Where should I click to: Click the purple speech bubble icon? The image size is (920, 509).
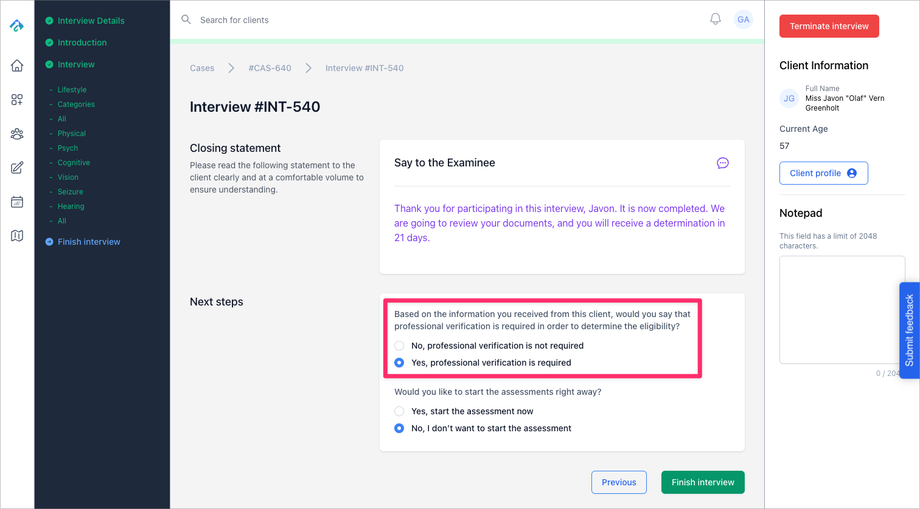click(x=722, y=163)
